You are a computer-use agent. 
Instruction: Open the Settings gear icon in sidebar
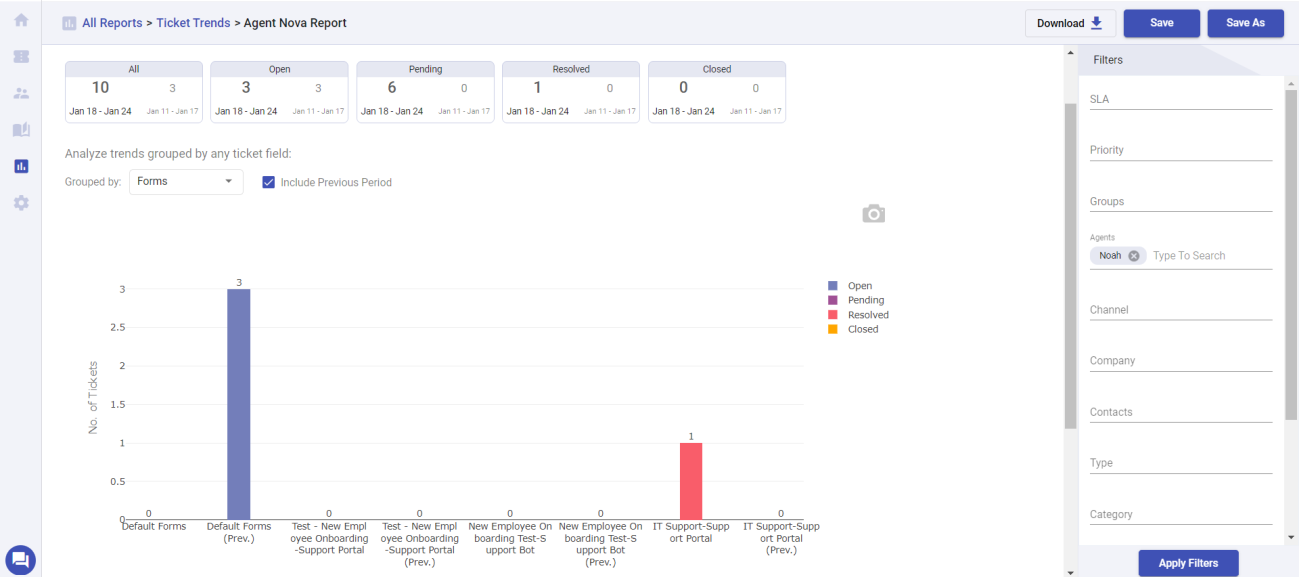pos(20,202)
